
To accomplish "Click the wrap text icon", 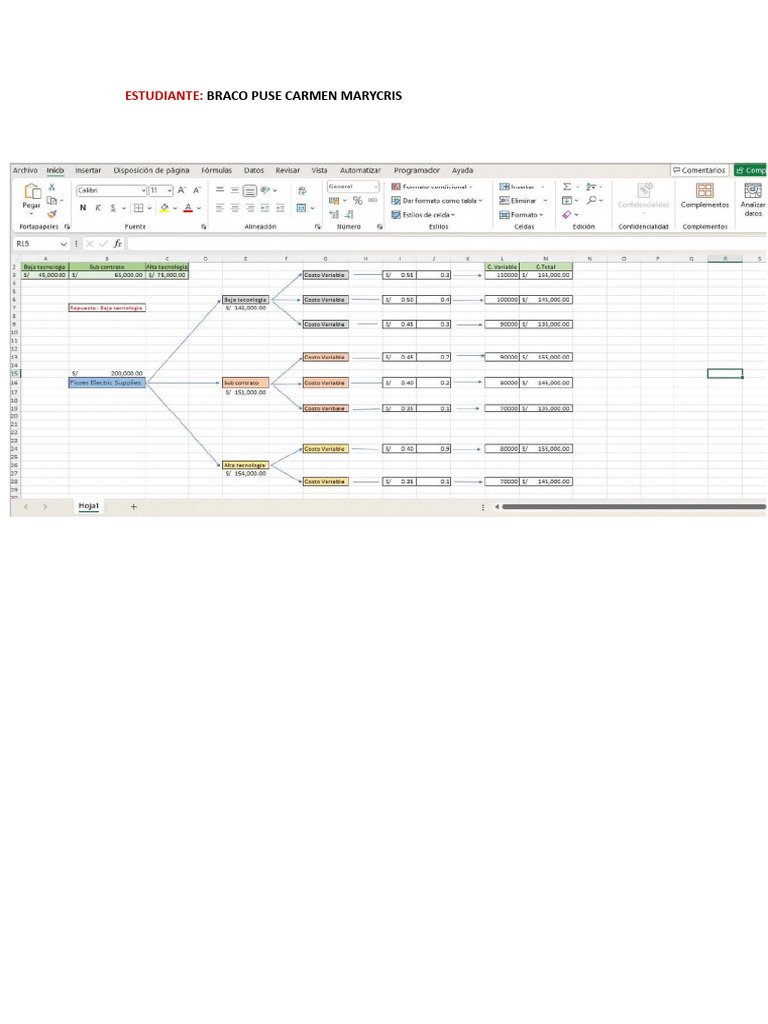I will [x=302, y=191].
